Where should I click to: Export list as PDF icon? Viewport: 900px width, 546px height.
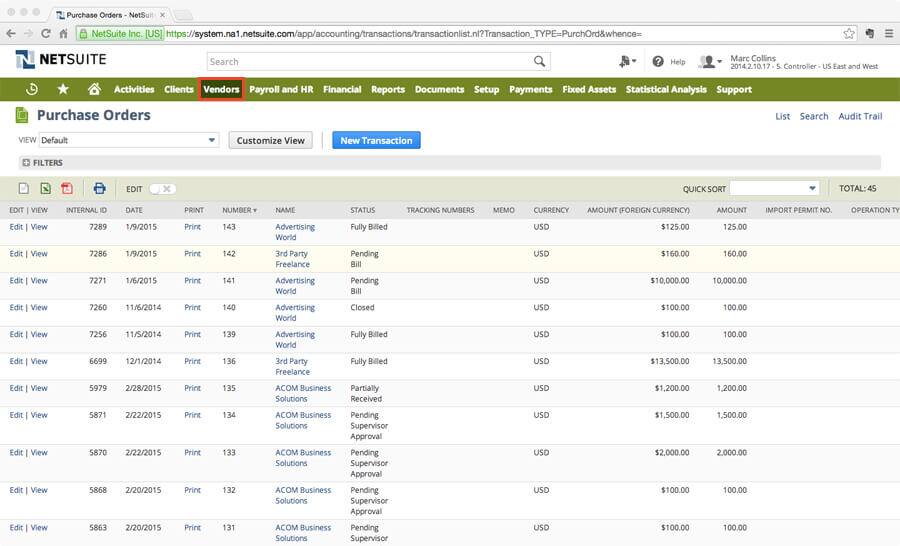point(67,188)
